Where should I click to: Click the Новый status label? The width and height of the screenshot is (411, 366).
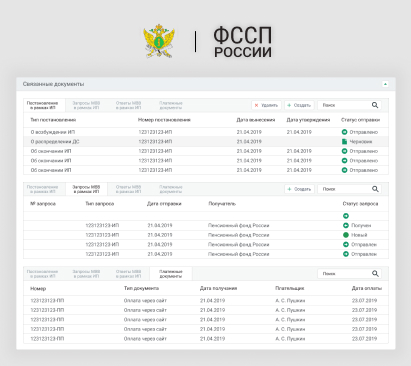pyautogui.click(x=359, y=235)
